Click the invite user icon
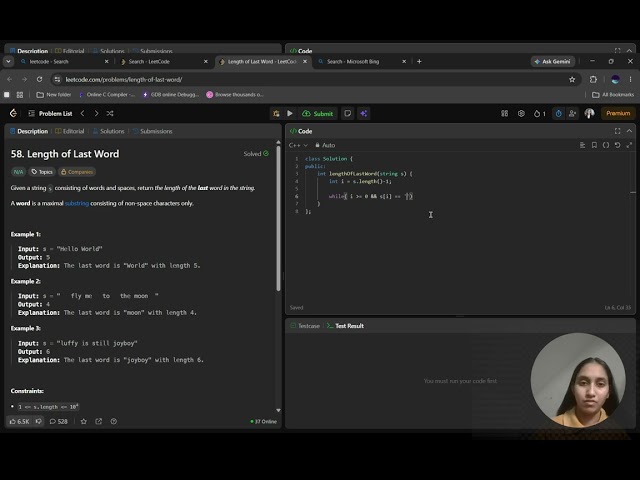 point(572,113)
